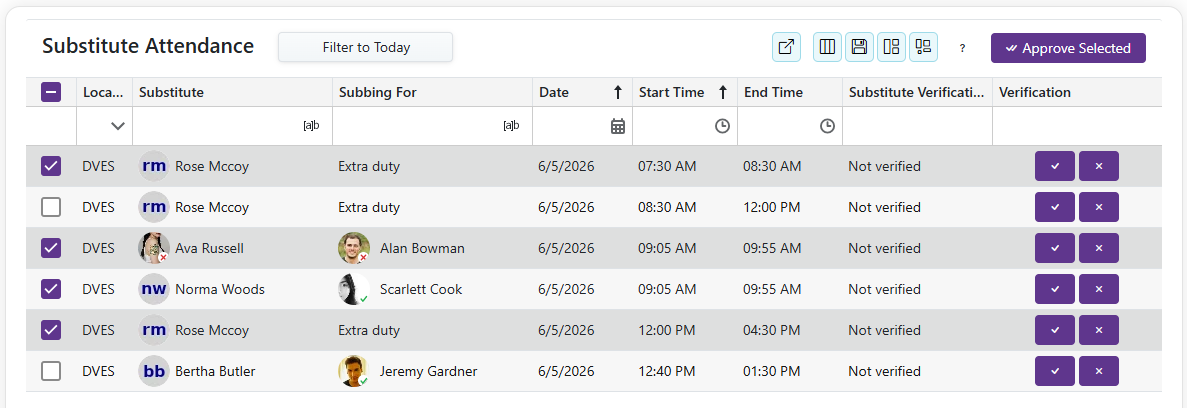Click the grid layout panel icon
The image size is (1187, 408).
tap(891, 47)
